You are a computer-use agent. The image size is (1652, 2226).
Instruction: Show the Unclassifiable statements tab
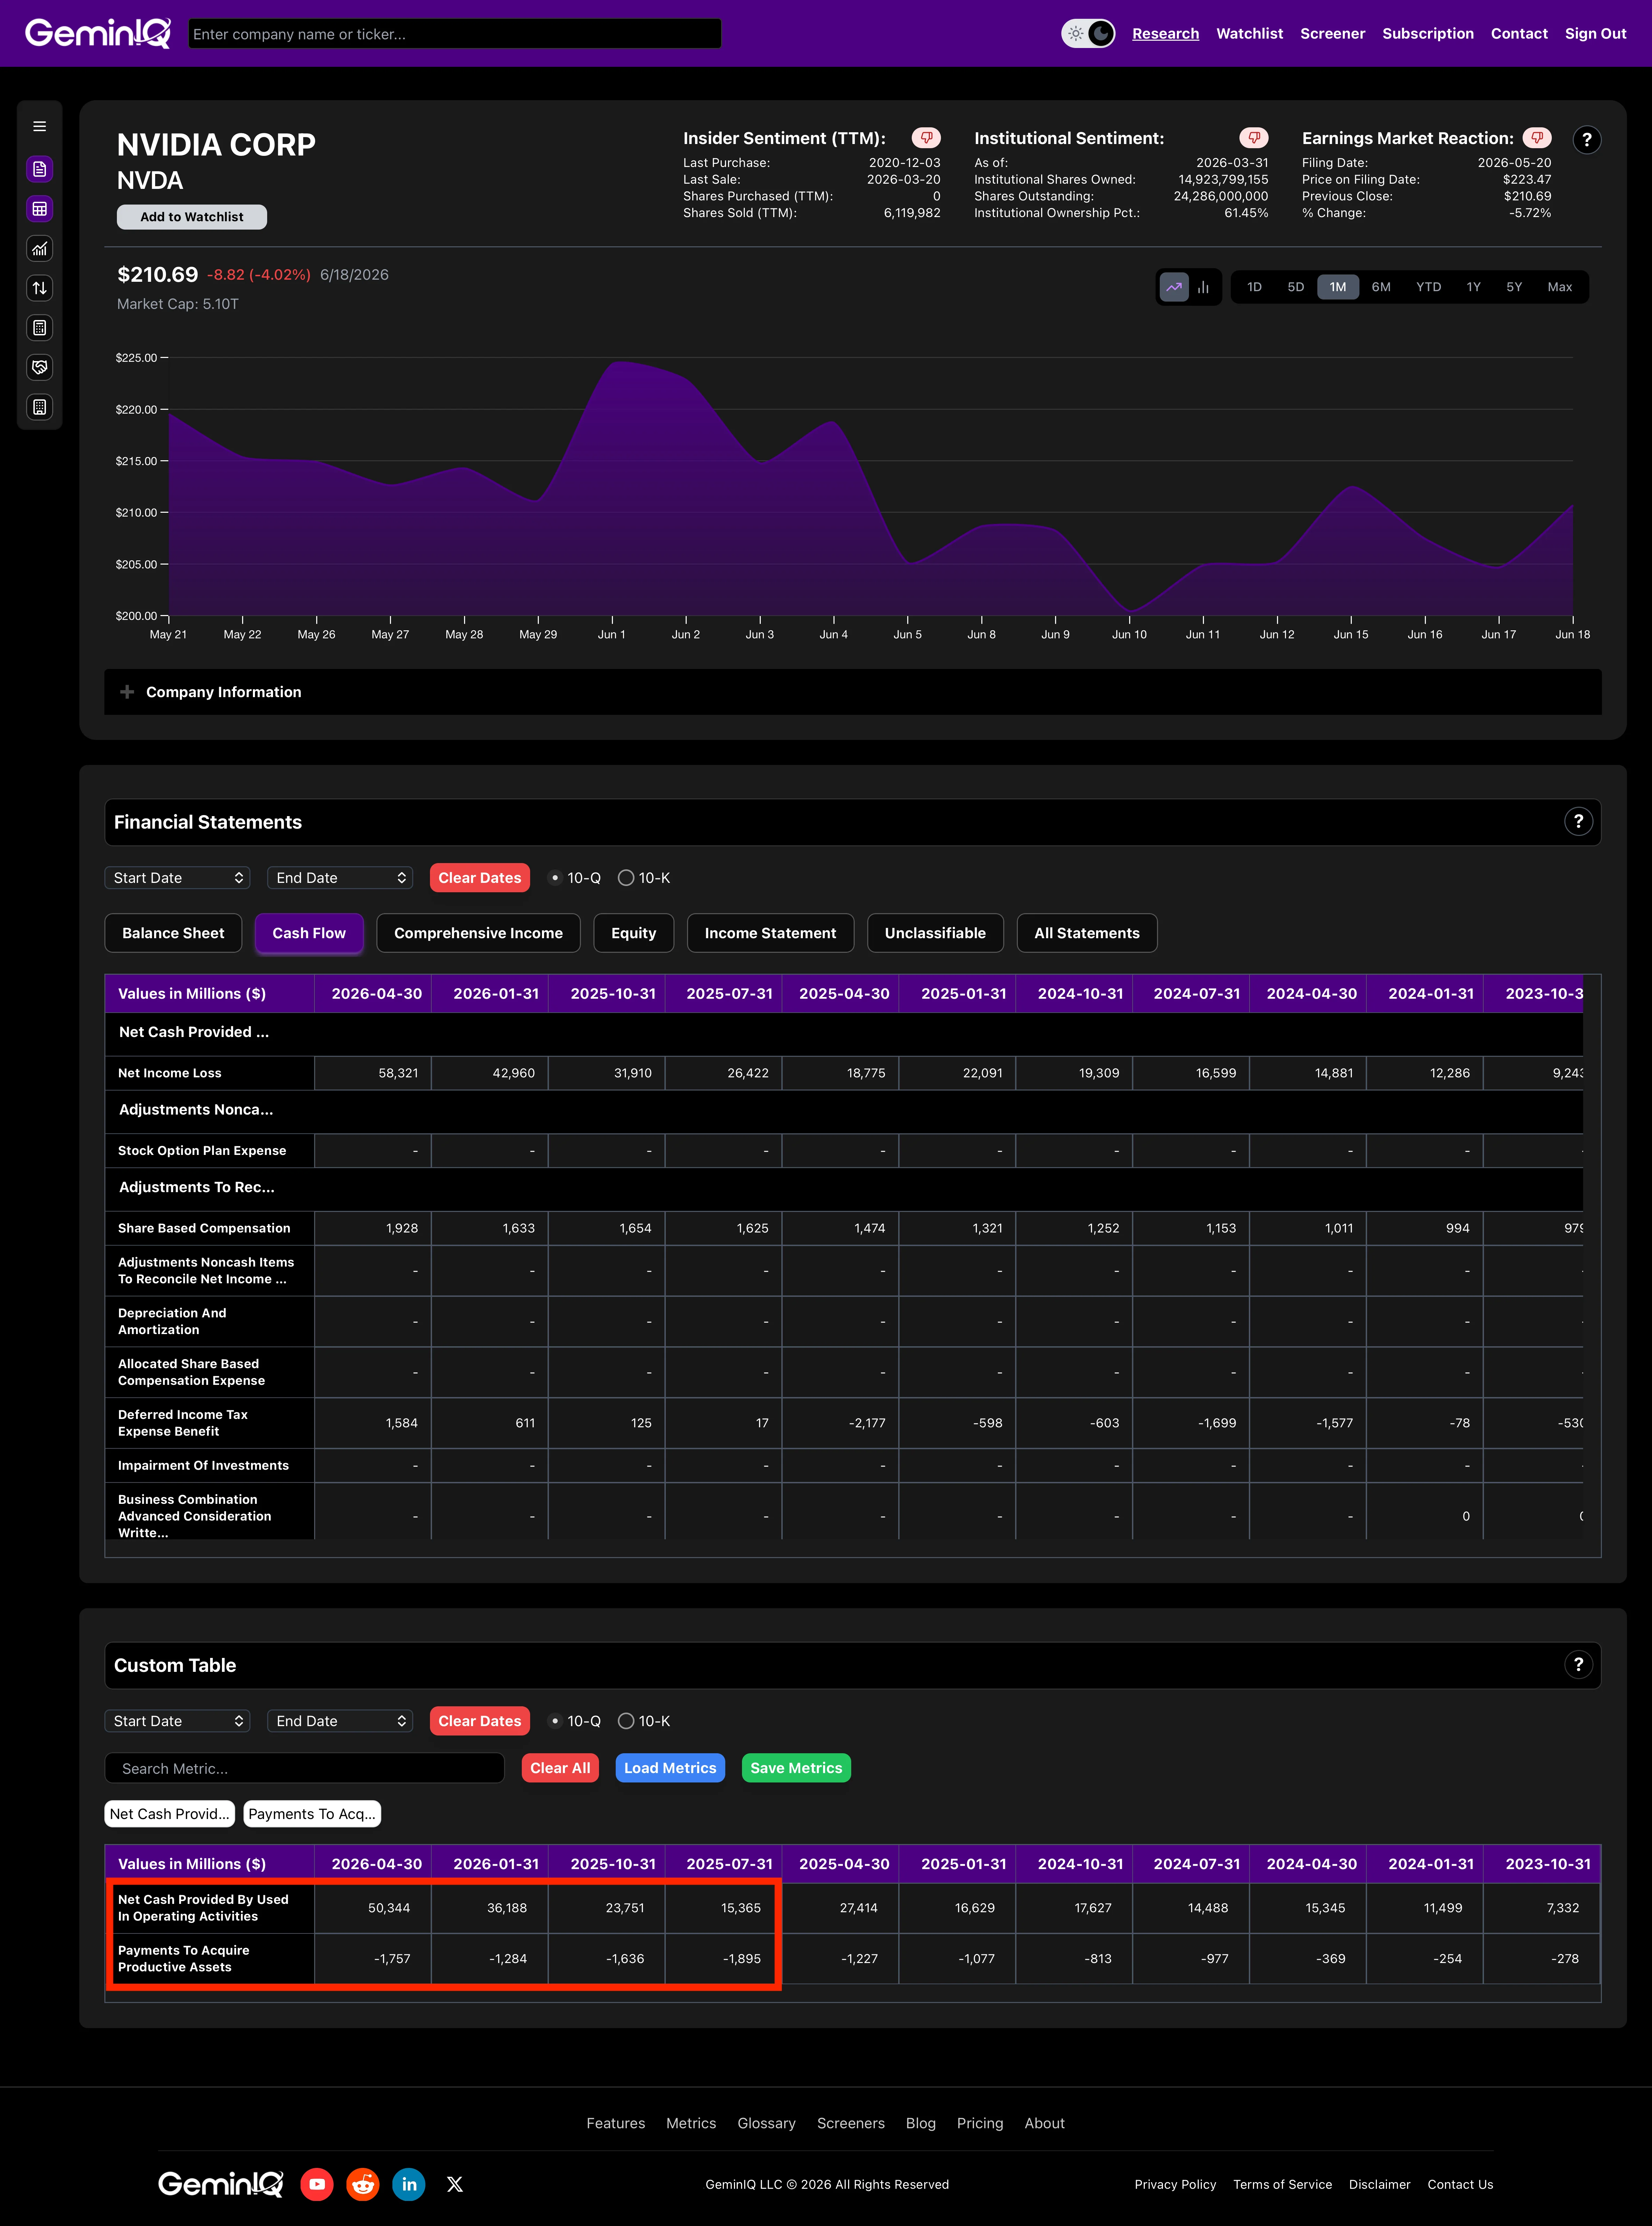[935, 933]
